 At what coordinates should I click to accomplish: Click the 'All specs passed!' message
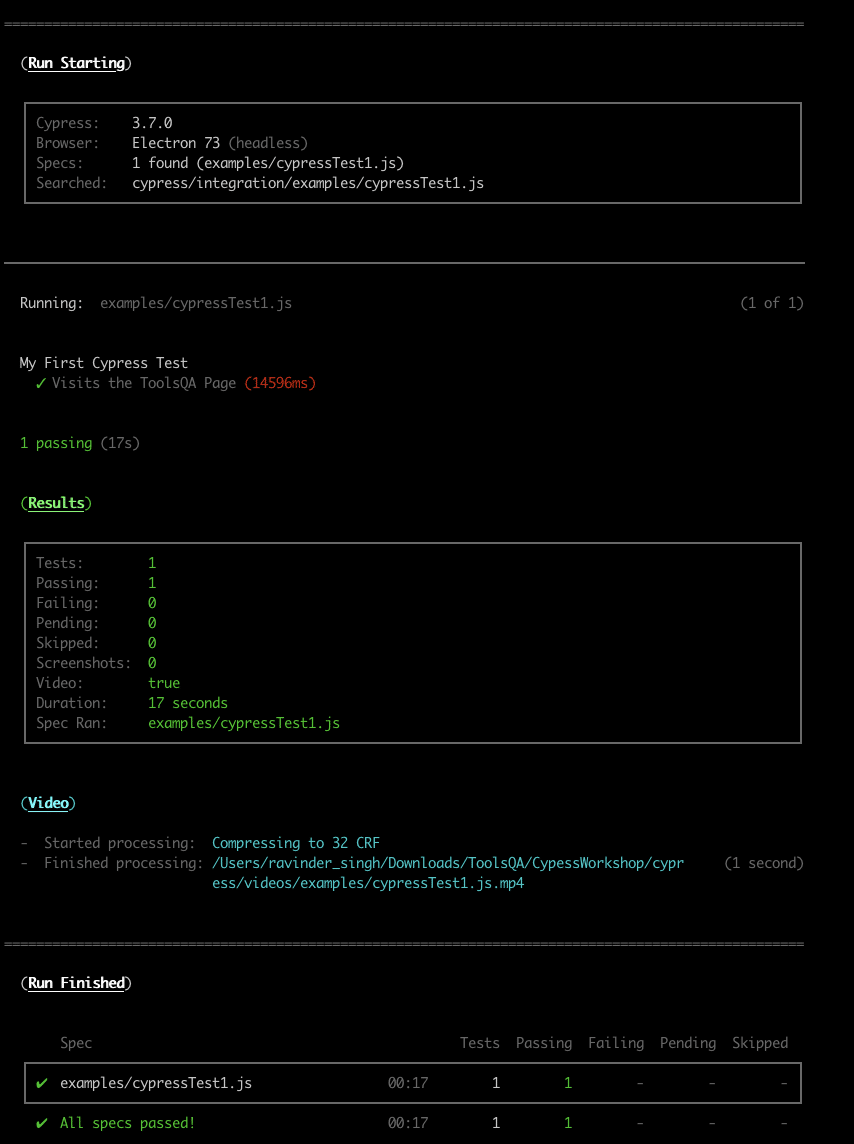coord(128,1124)
